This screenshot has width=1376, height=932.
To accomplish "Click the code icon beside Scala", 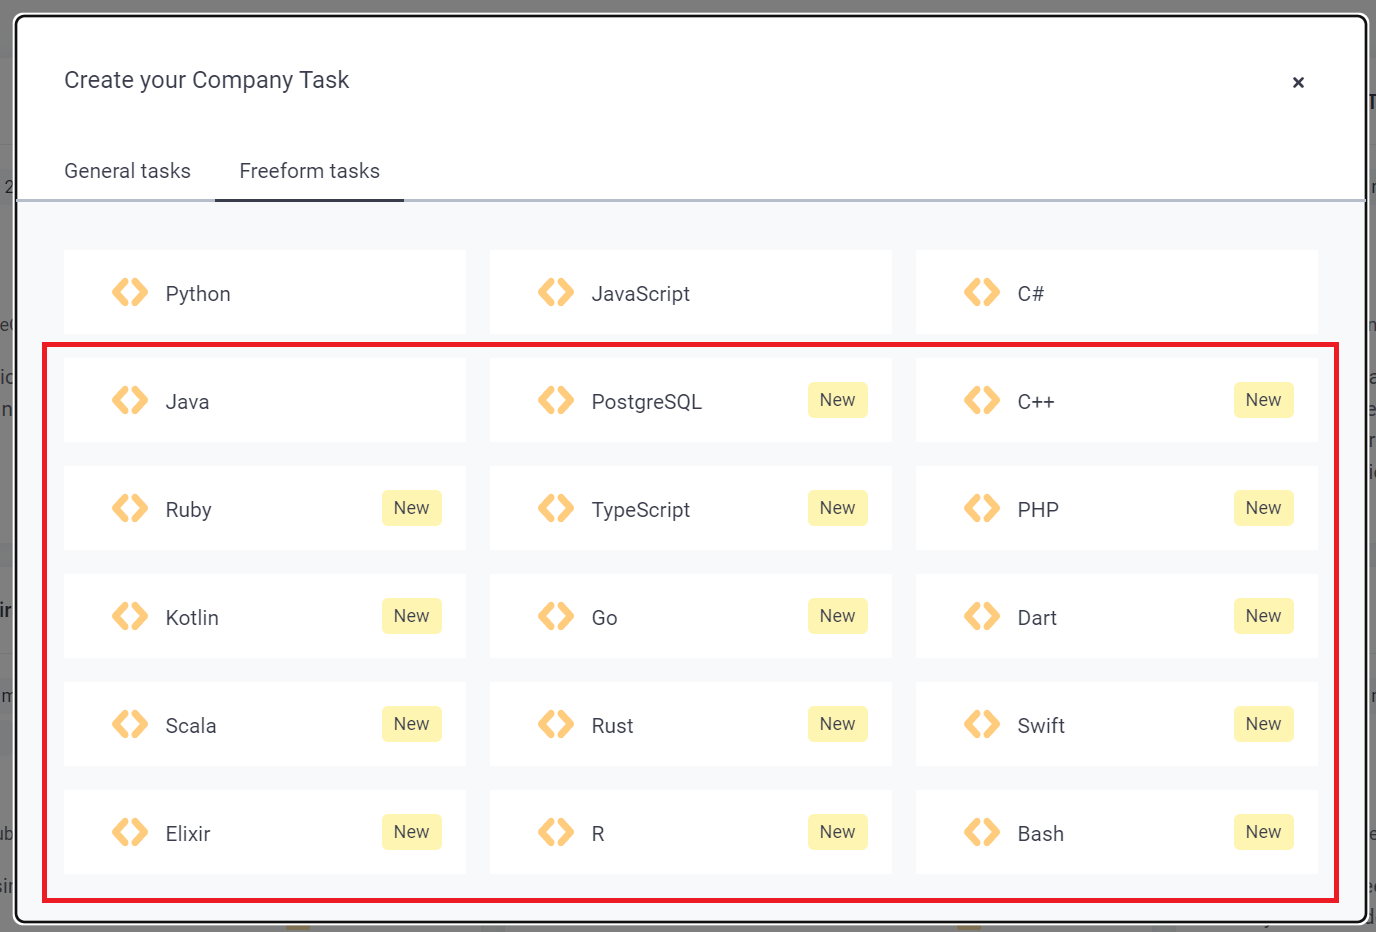I will click(130, 724).
